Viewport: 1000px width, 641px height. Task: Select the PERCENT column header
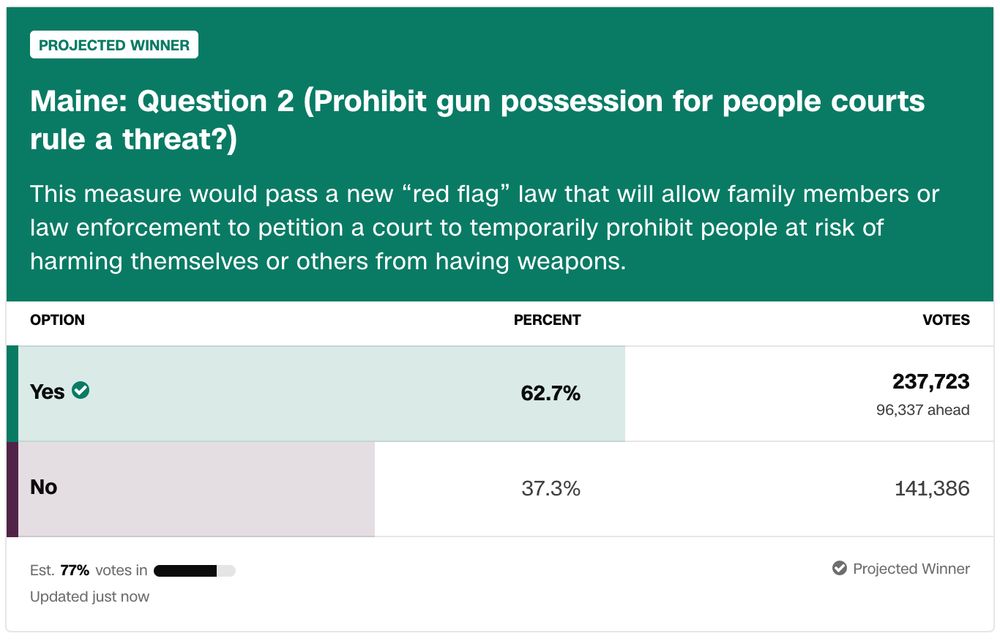click(546, 320)
